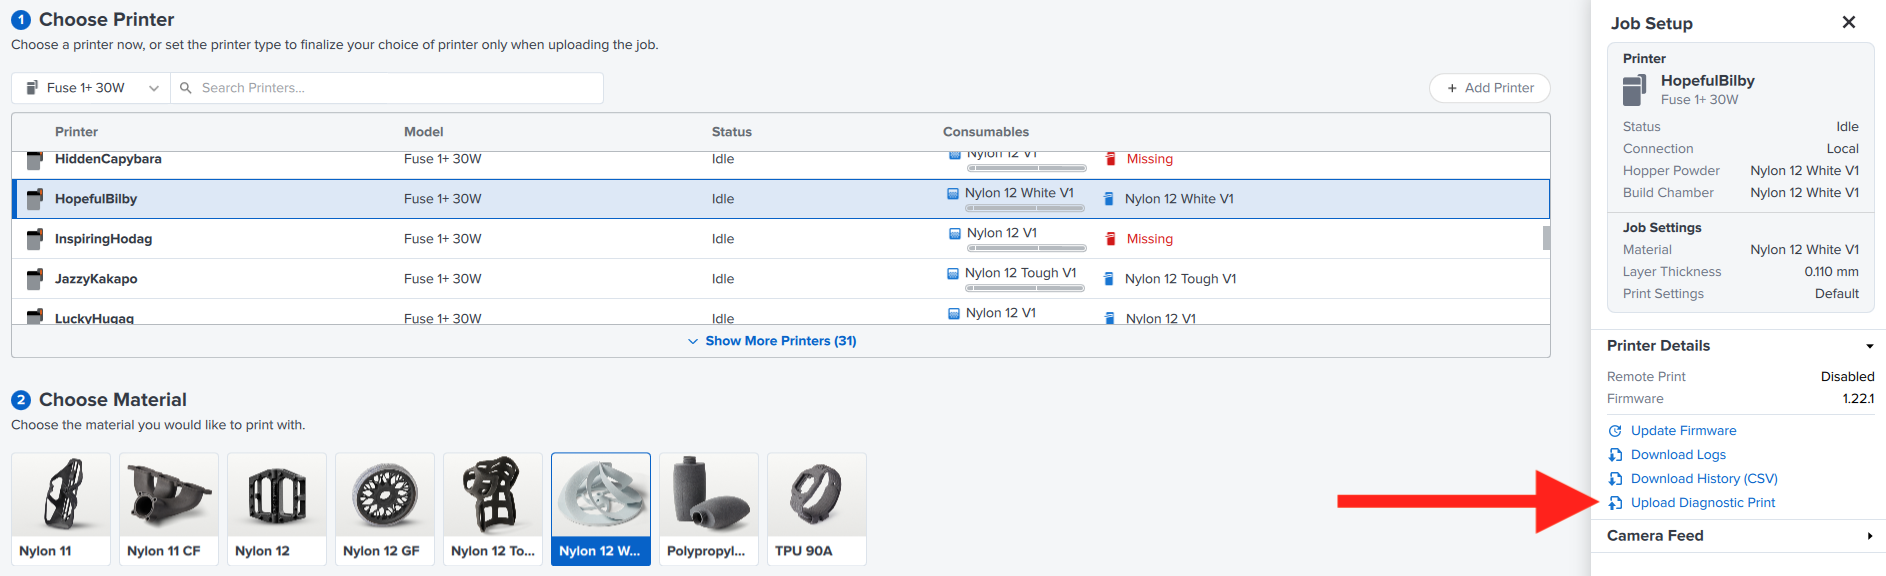The image size is (1886, 576).
Task: Click the printer icon beside InspiringHodag
Action: pos(35,239)
